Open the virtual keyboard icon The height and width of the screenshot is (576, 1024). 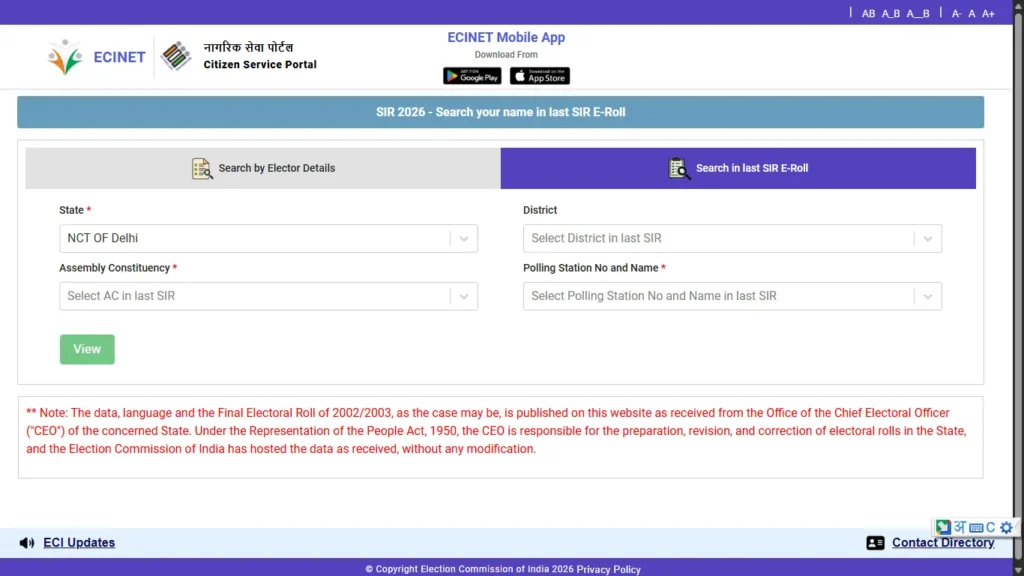pos(976,528)
